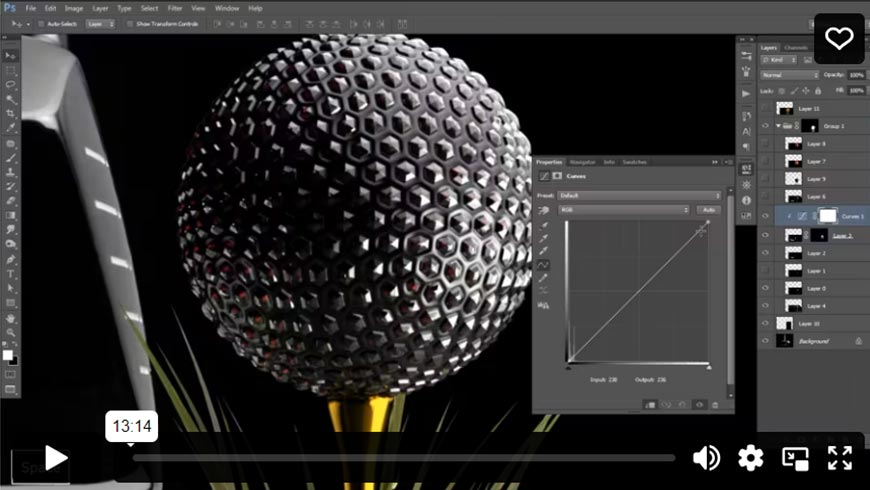Image resolution: width=870 pixels, height=490 pixels.
Task: Open video settings gear
Action: tap(750, 458)
